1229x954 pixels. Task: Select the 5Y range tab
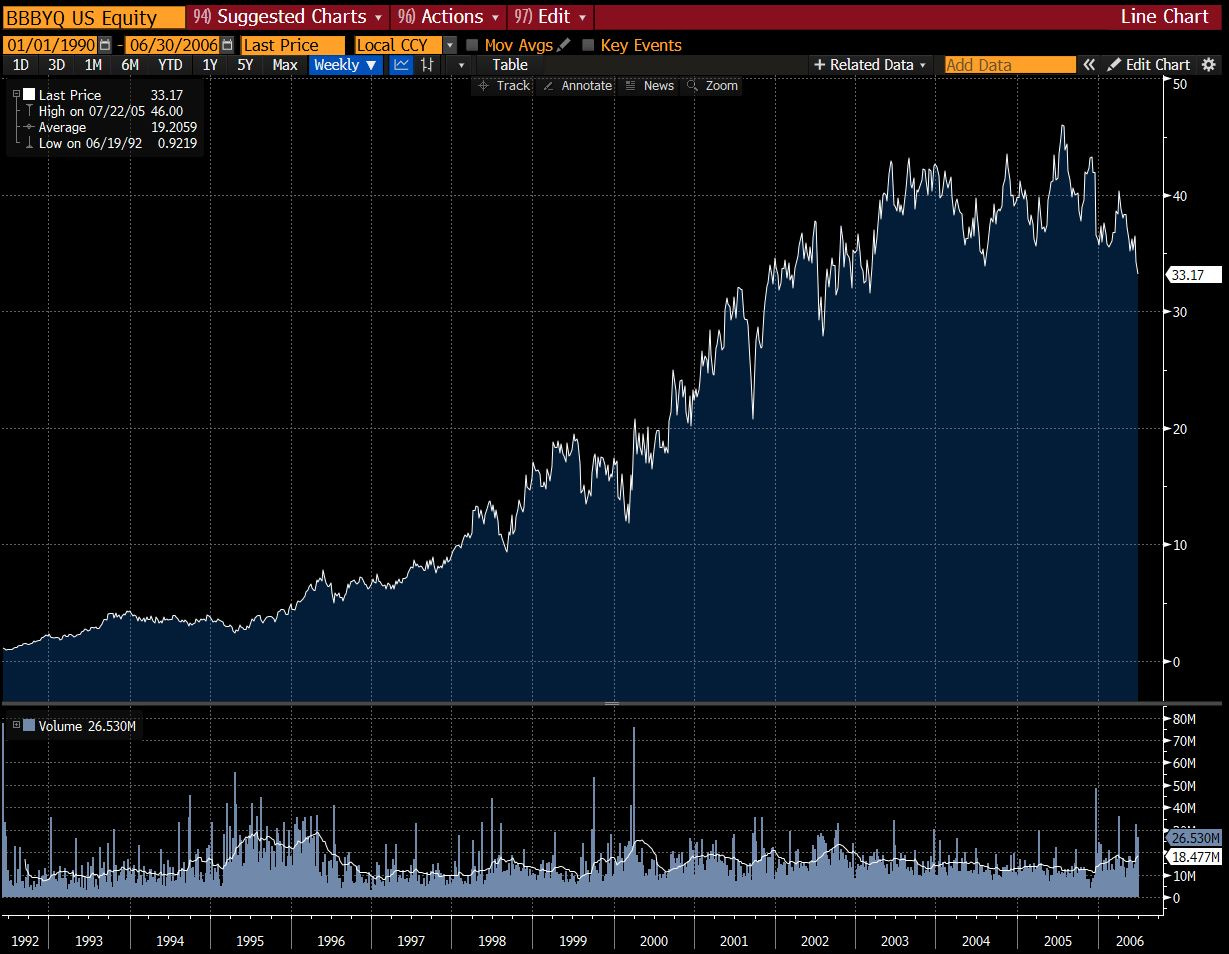pyautogui.click(x=245, y=65)
